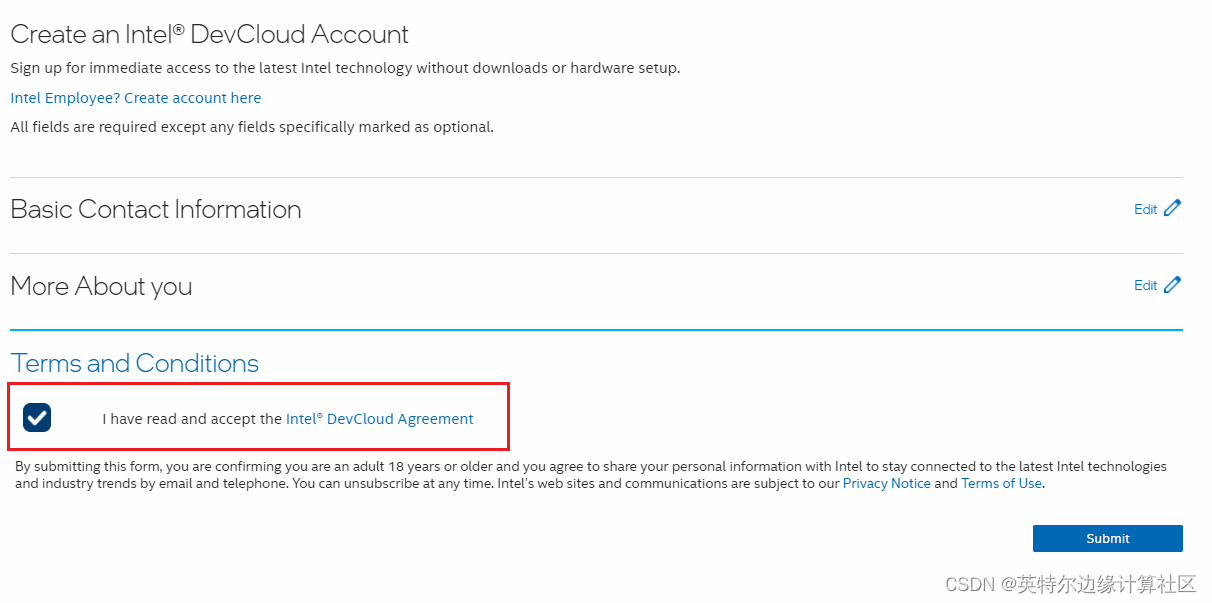Image resolution: width=1212 pixels, height=603 pixels.
Task: Click the text 'I have read and accept the'
Action: [x=192, y=419]
